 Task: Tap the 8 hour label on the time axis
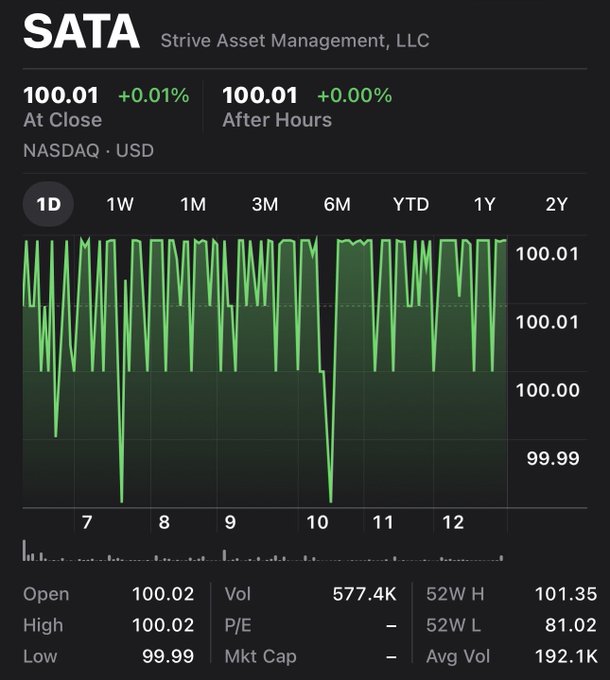164,523
